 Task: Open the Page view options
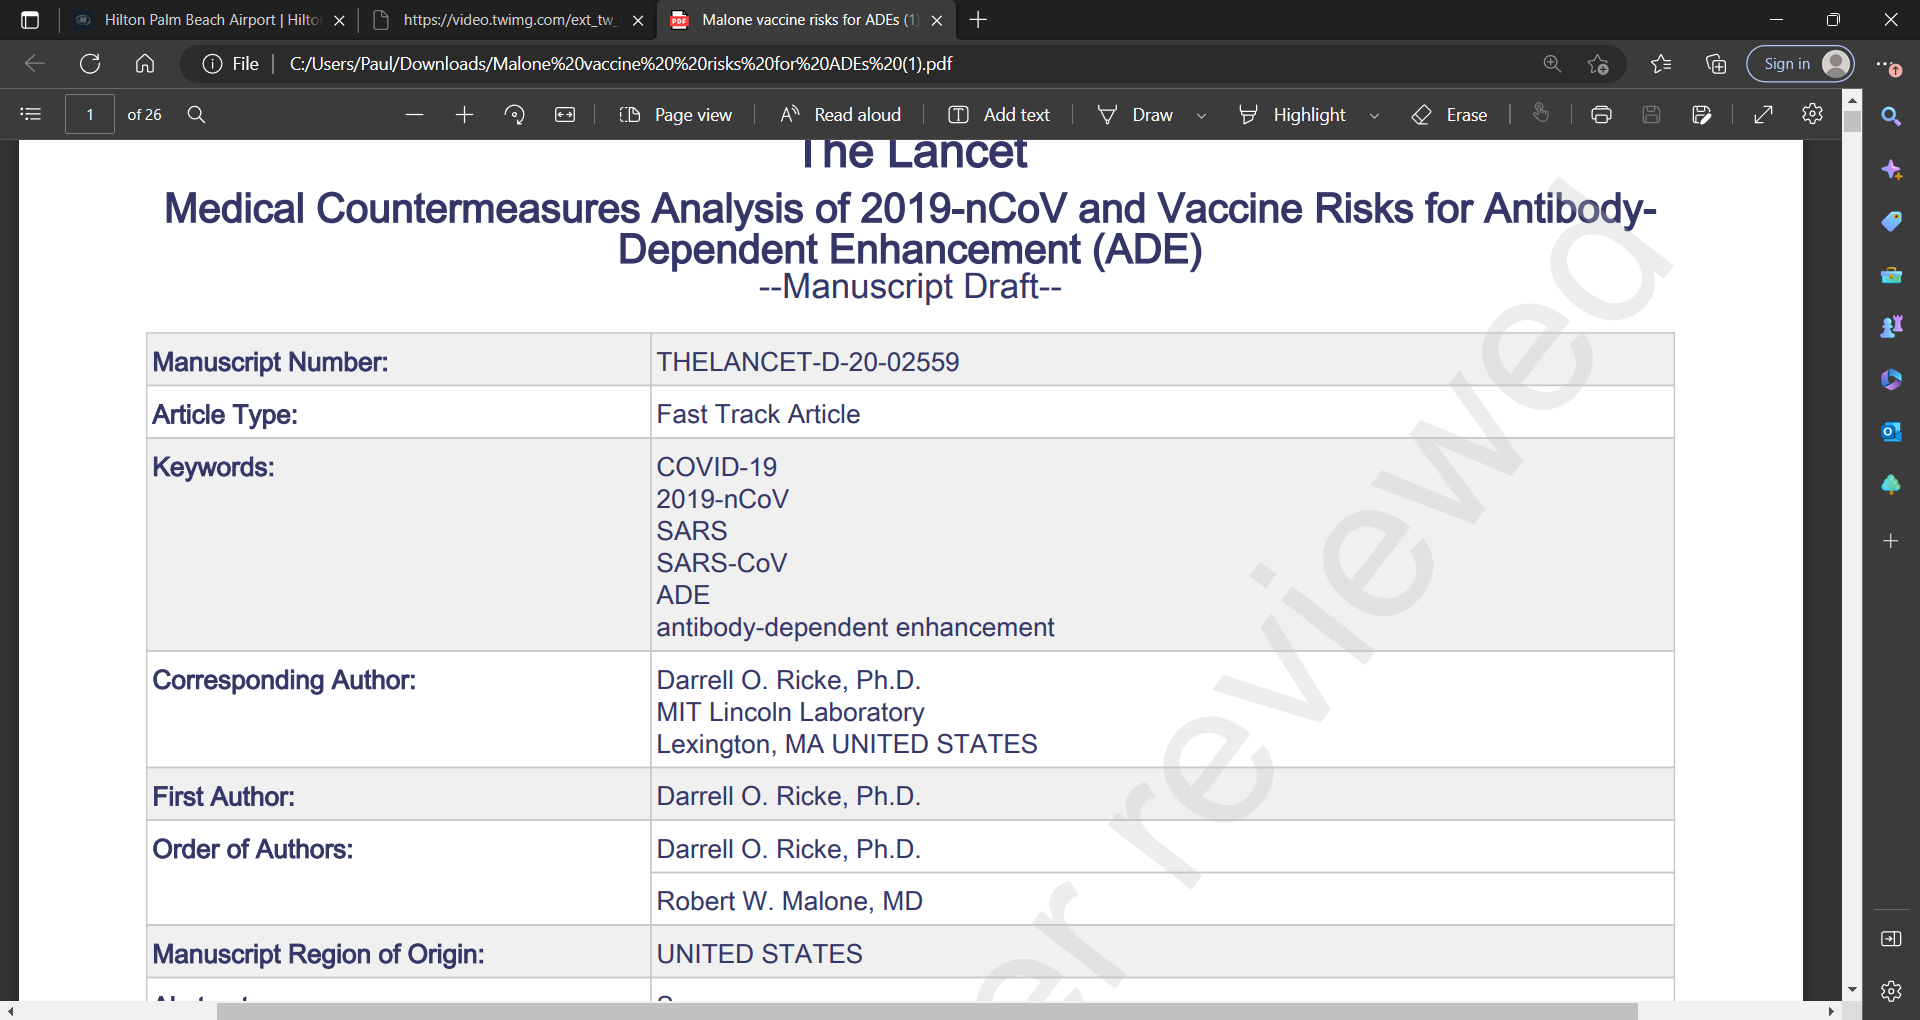[676, 115]
